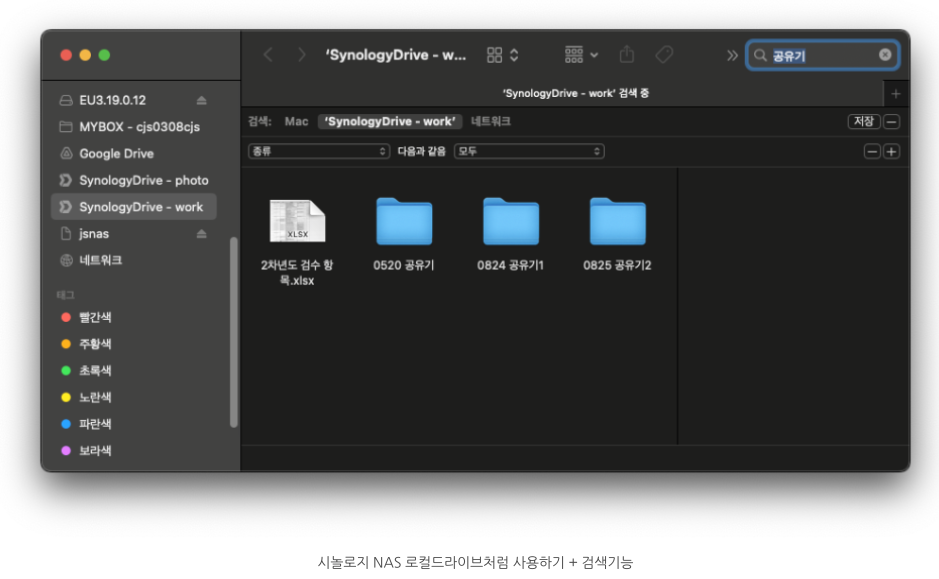Viewport: 939px width, 579px height.
Task: Open the 모두 value dropdown
Action: point(529,151)
